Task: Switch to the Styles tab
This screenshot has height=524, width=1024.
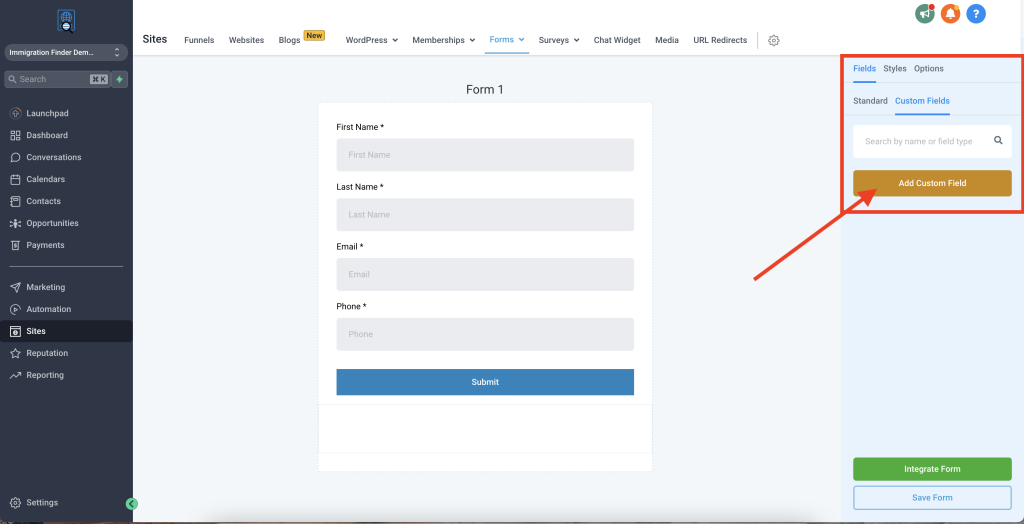Action: pyautogui.click(x=895, y=69)
